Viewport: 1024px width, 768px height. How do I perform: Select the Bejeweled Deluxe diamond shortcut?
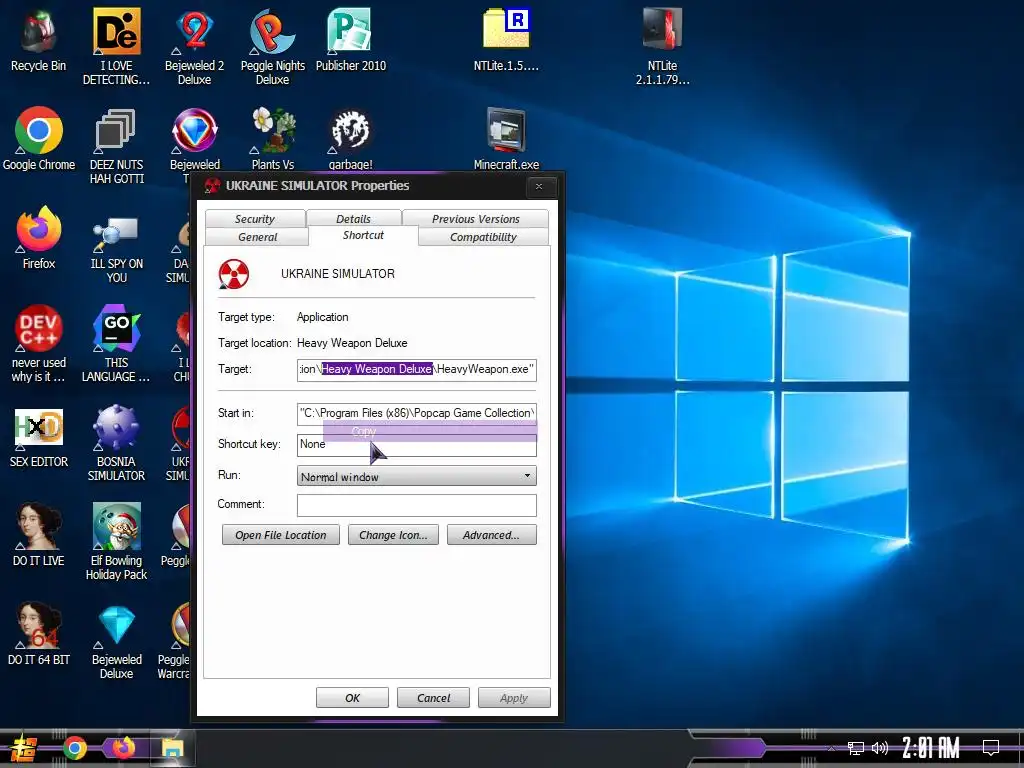coord(116,641)
